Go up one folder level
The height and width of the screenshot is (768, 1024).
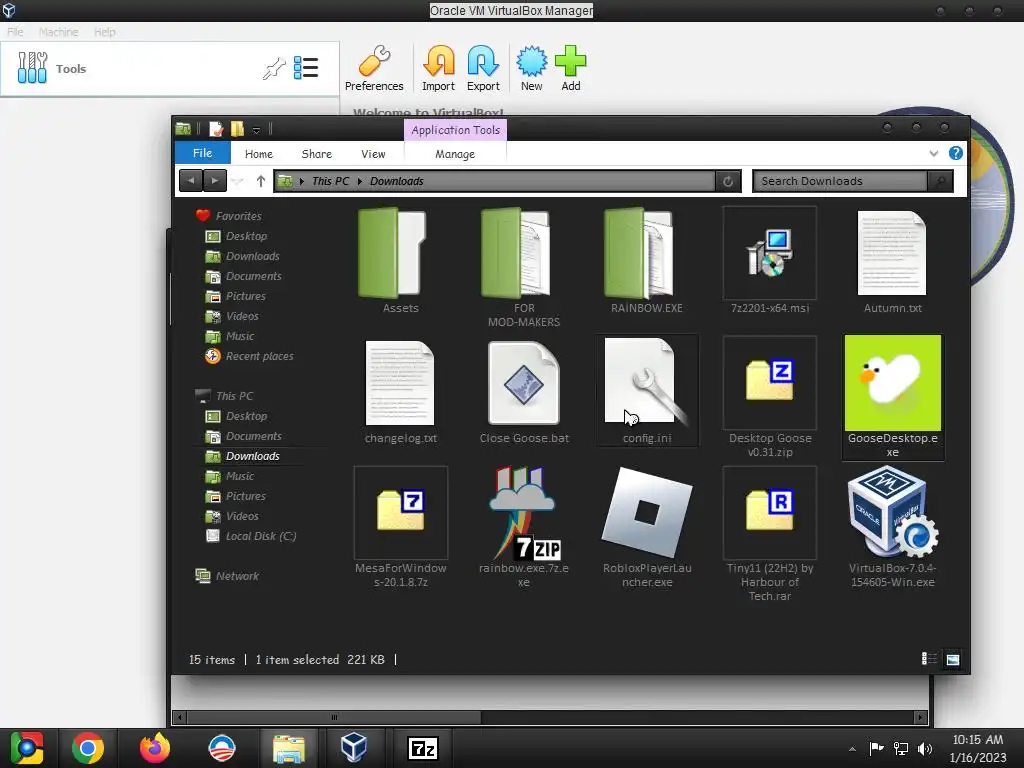pyautogui.click(x=261, y=181)
